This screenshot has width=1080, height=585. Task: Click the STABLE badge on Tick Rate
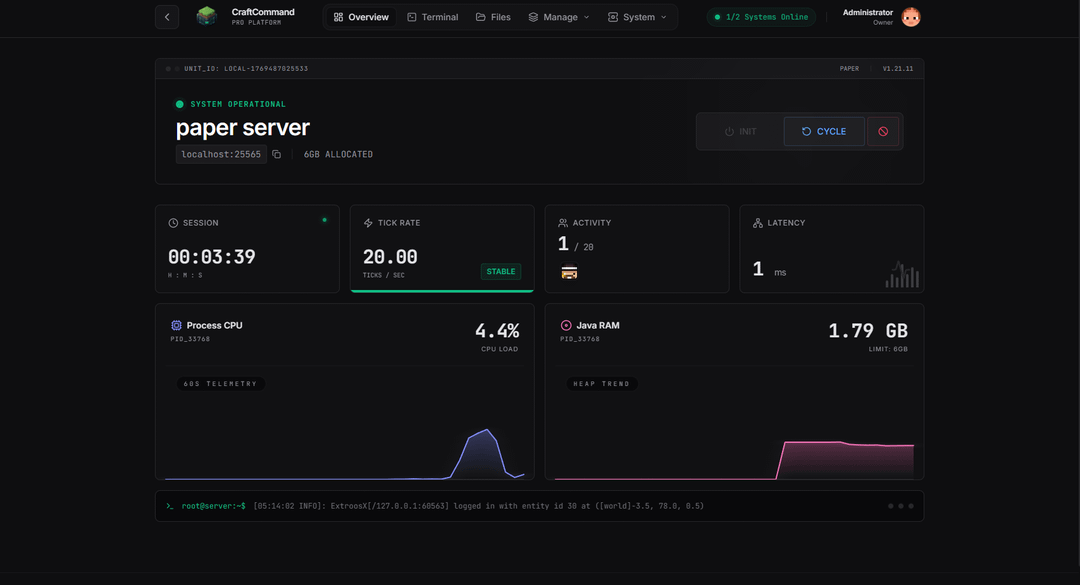(x=500, y=271)
